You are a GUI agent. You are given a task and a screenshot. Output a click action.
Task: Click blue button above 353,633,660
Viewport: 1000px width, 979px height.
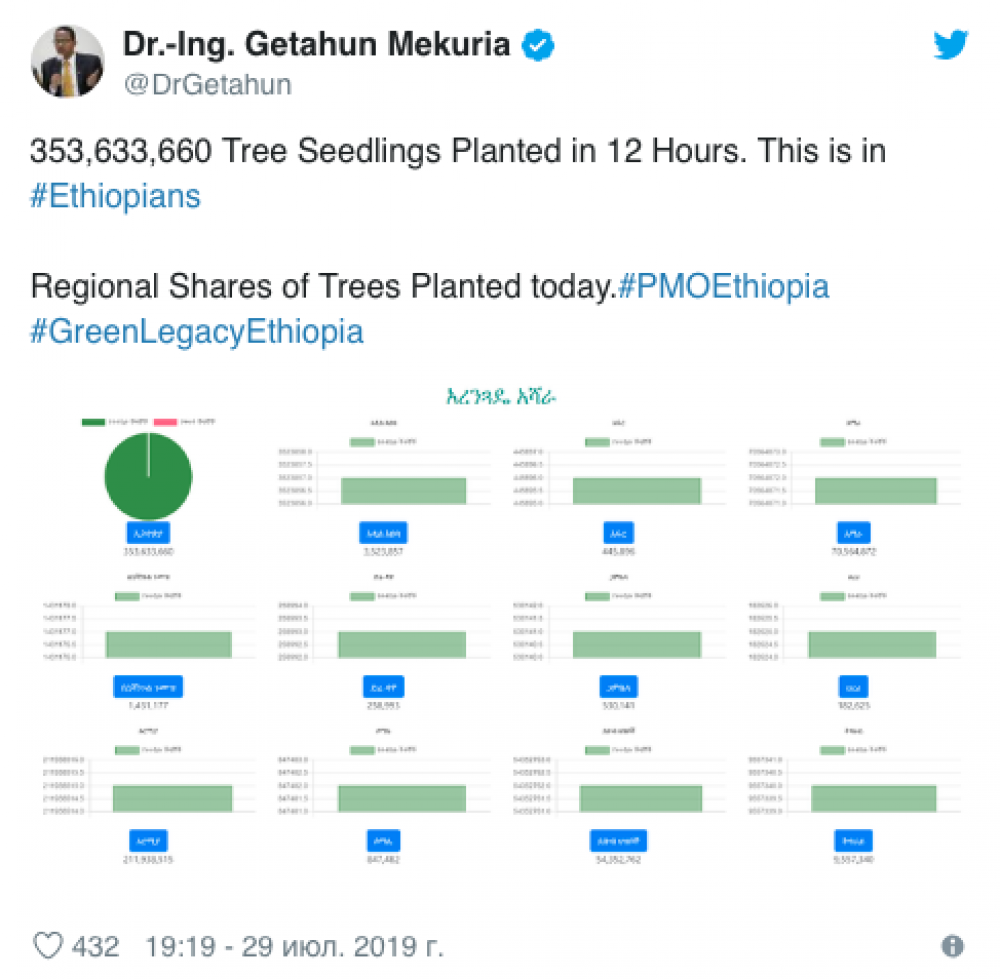(x=148, y=533)
